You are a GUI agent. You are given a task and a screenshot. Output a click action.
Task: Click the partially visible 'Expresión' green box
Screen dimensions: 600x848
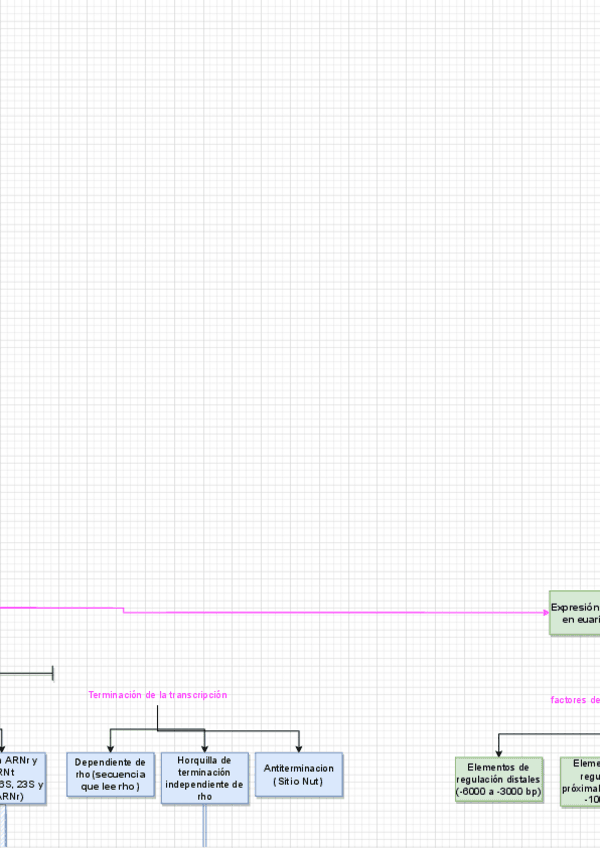point(574,612)
